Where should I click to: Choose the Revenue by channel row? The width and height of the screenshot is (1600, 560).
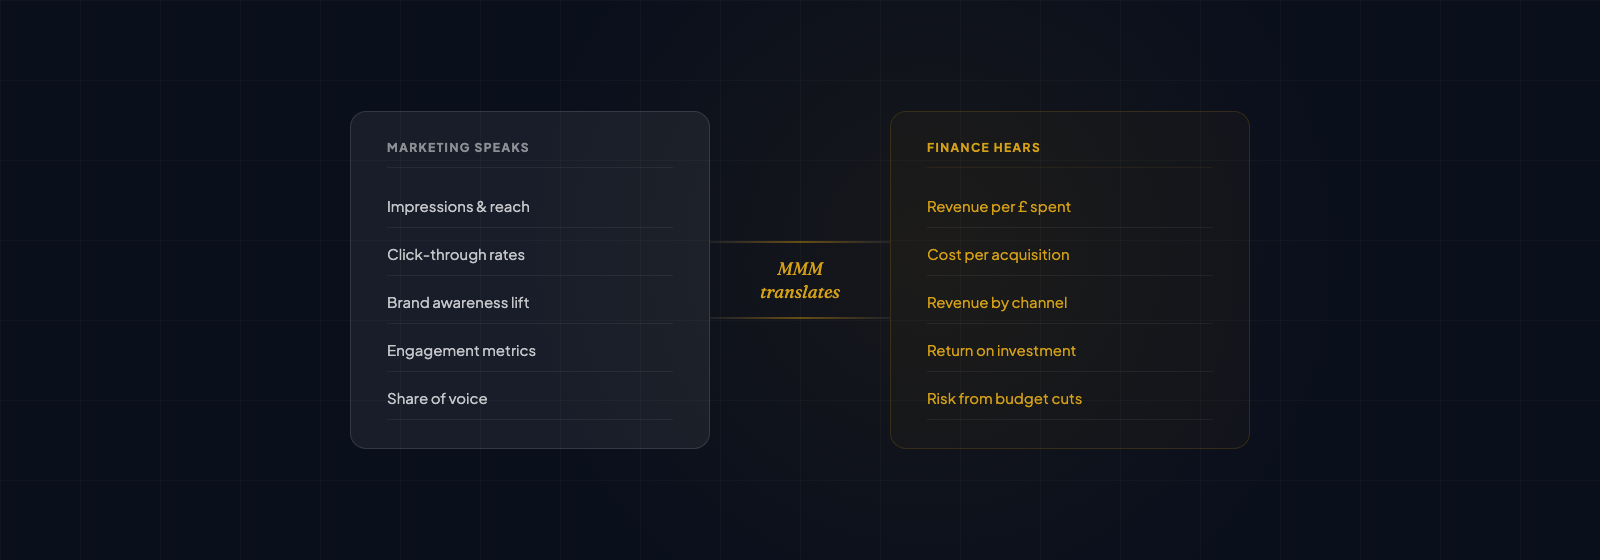point(997,303)
